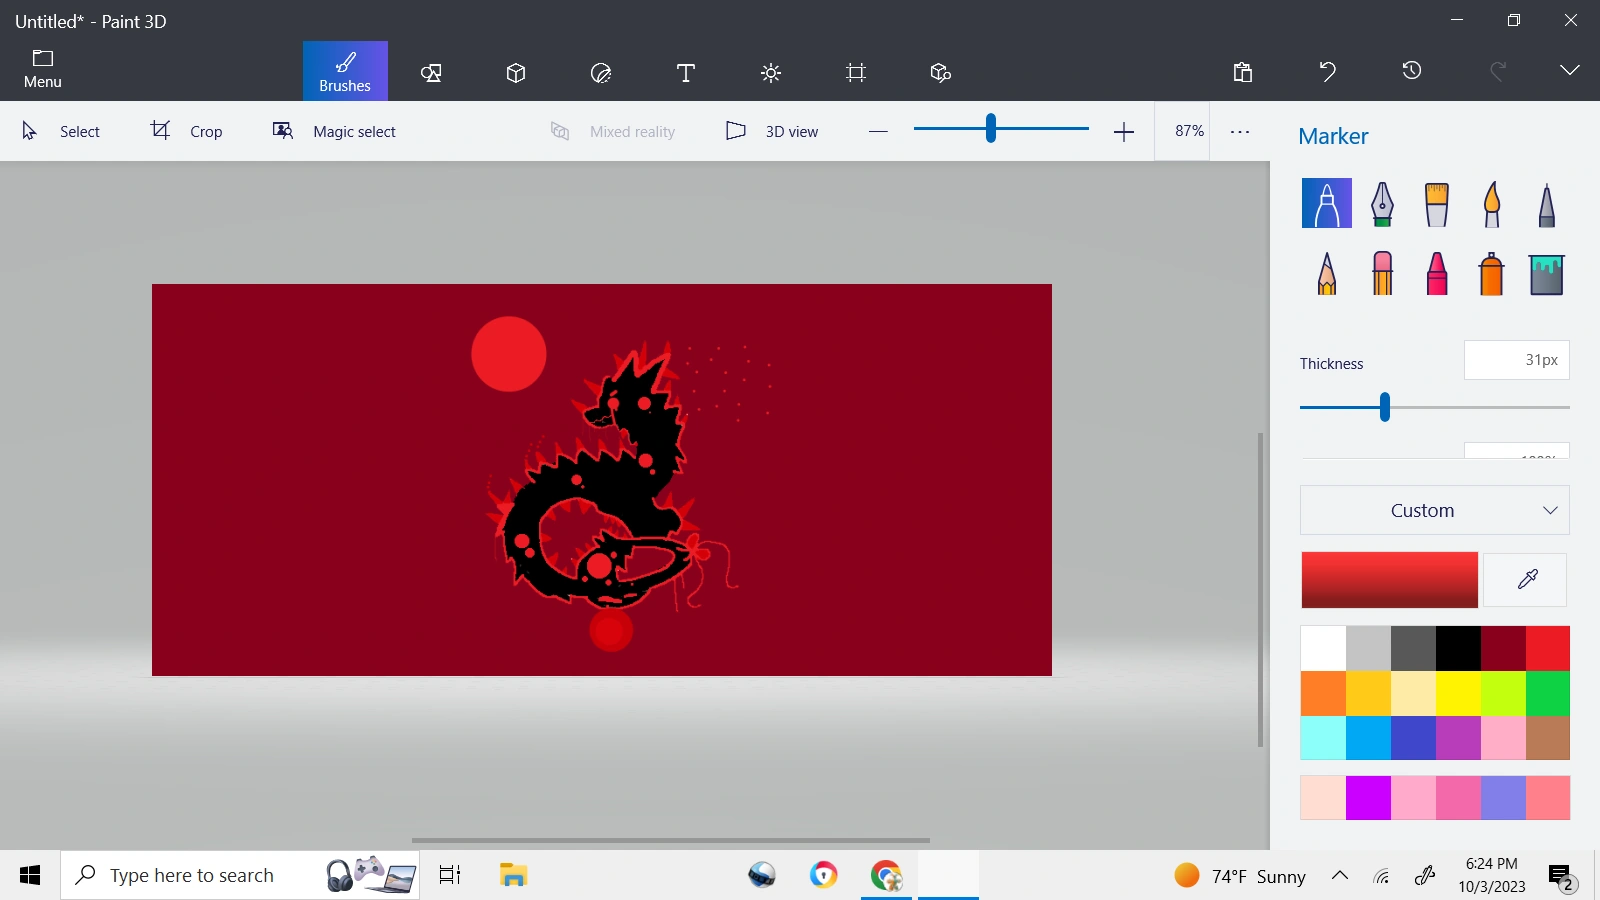Image resolution: width=1600 pixels, height=900 pixels.
Task: Collapse the top toolbar with the chevron
Action: point(1569,70)
